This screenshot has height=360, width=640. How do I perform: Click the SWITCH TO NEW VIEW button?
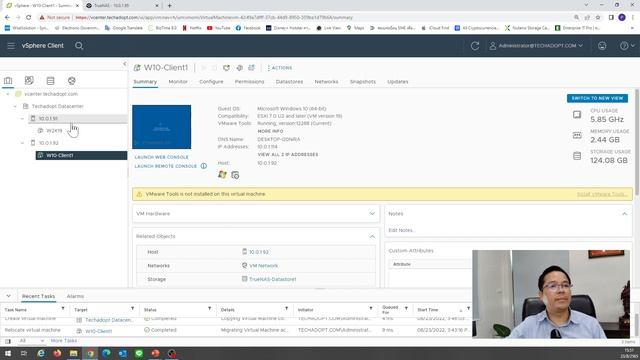coord(597,98)
